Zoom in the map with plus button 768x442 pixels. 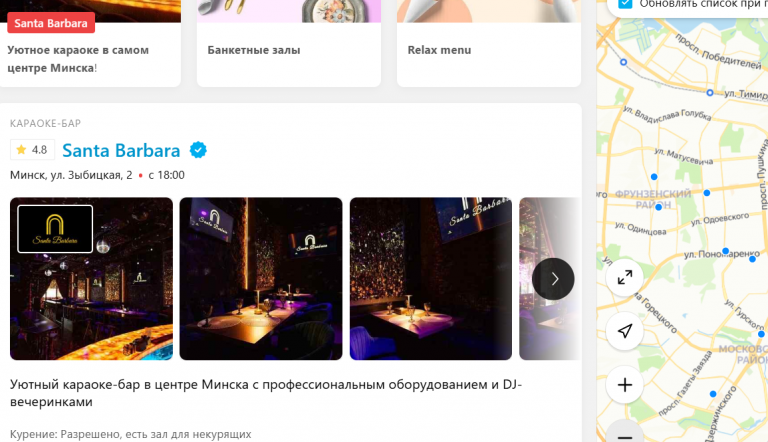[x=624, y=385]
